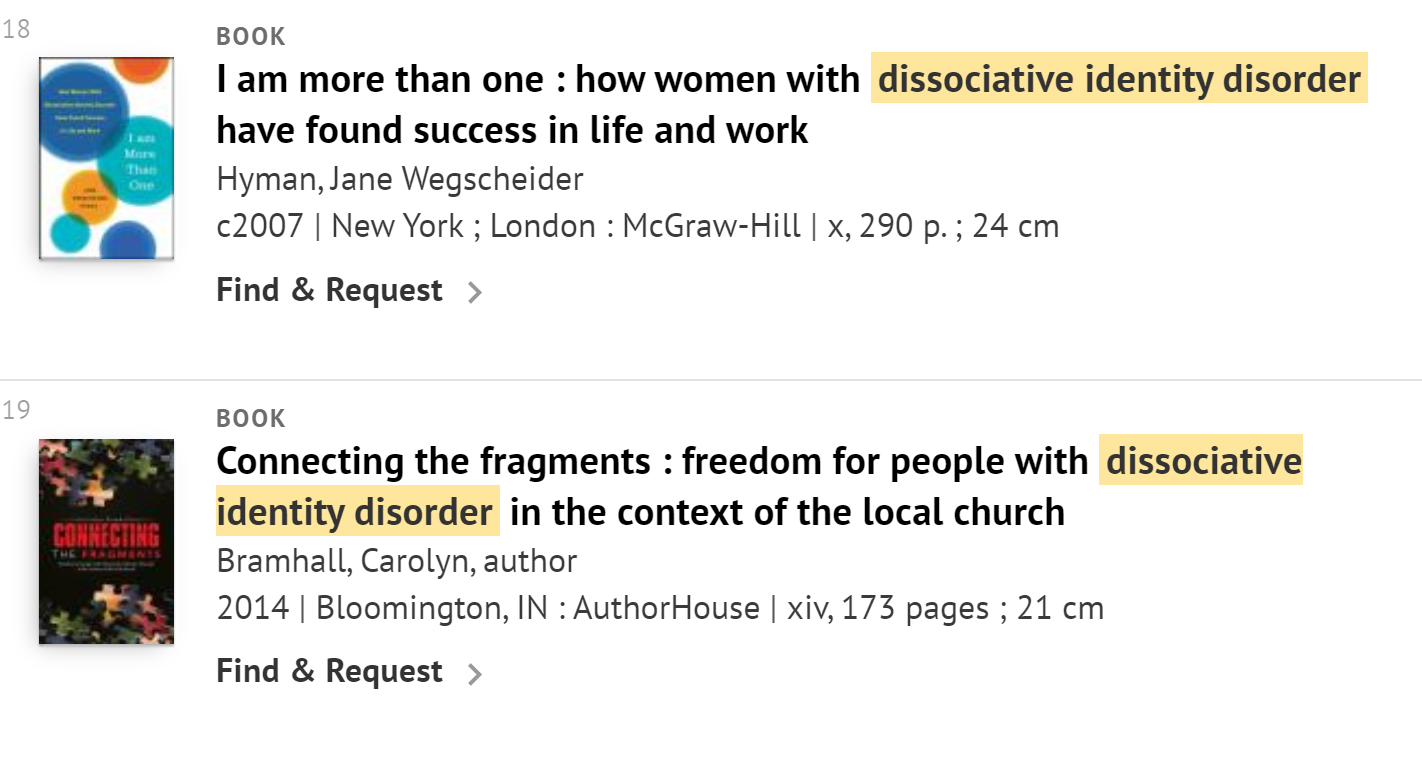
Task: Click "in the context of the local church"
Action: click(787, 512)
